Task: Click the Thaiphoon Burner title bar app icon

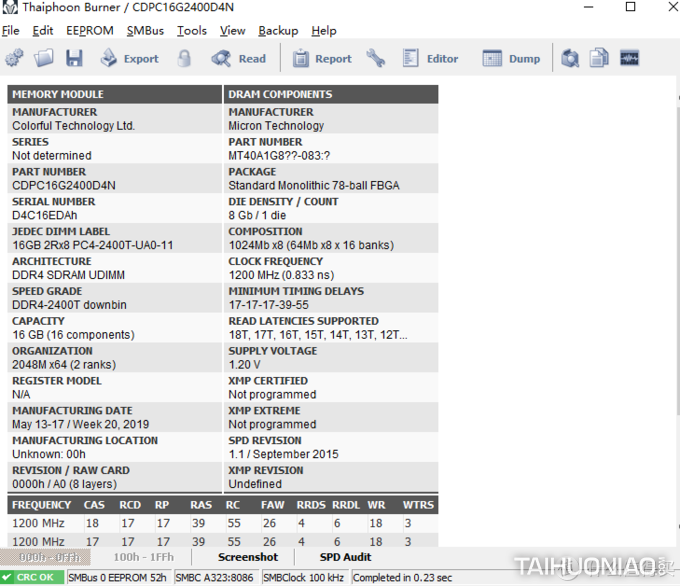Action: [10, 7]
